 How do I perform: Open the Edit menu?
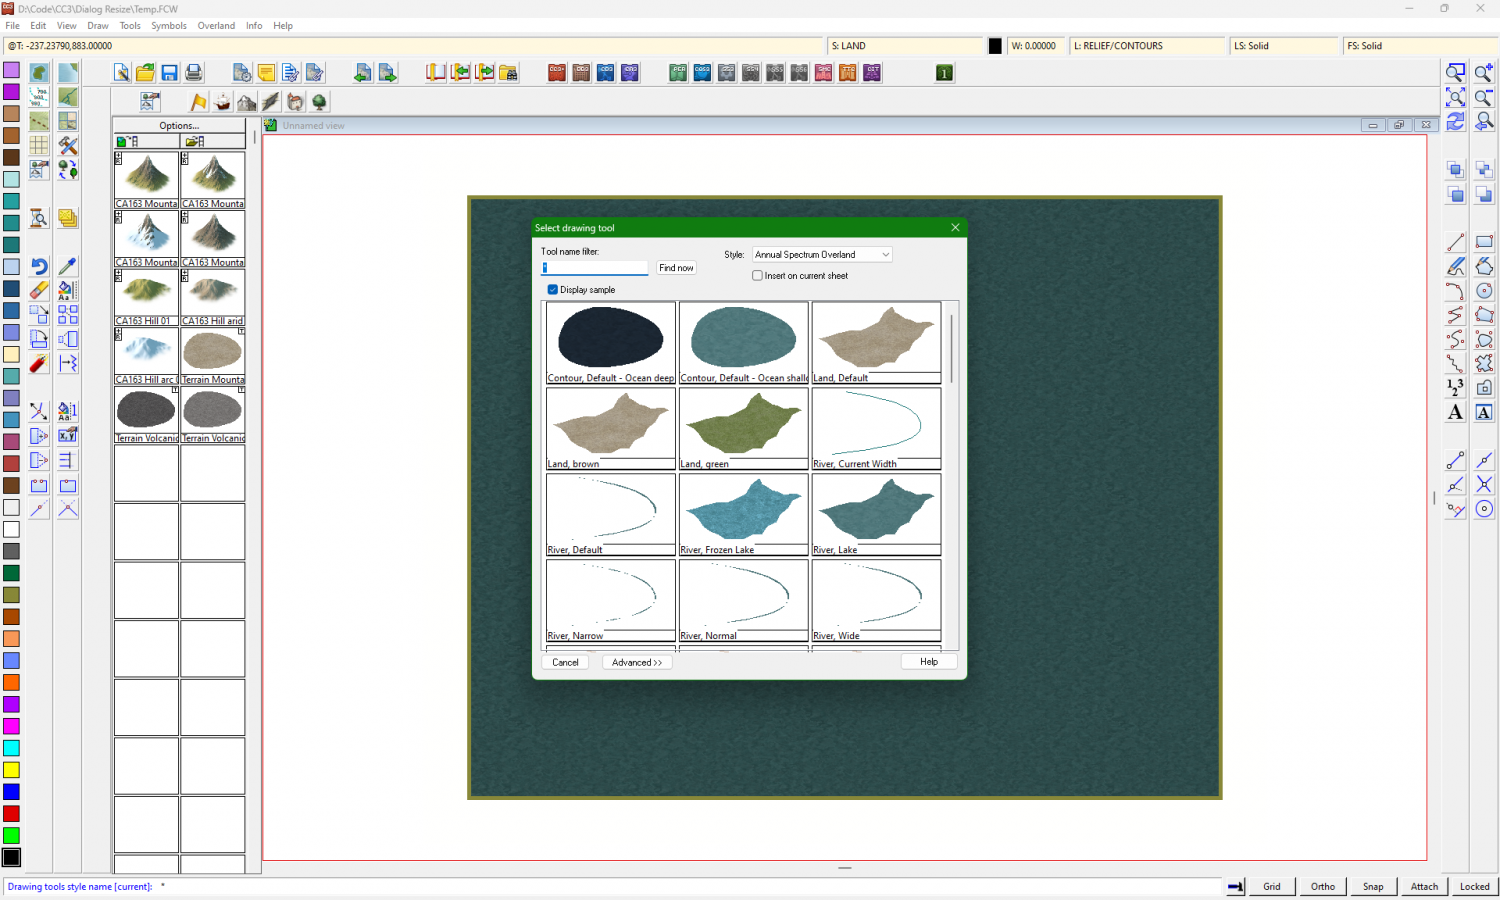click(x=38, y=26)
